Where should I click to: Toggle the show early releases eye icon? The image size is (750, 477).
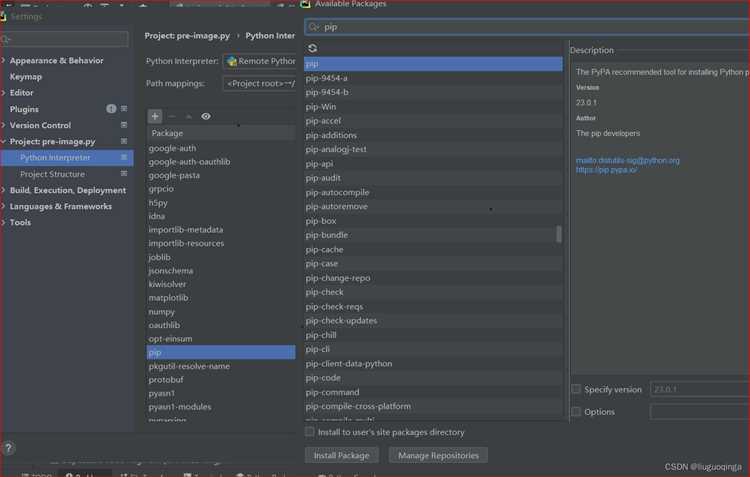[206, 116]
